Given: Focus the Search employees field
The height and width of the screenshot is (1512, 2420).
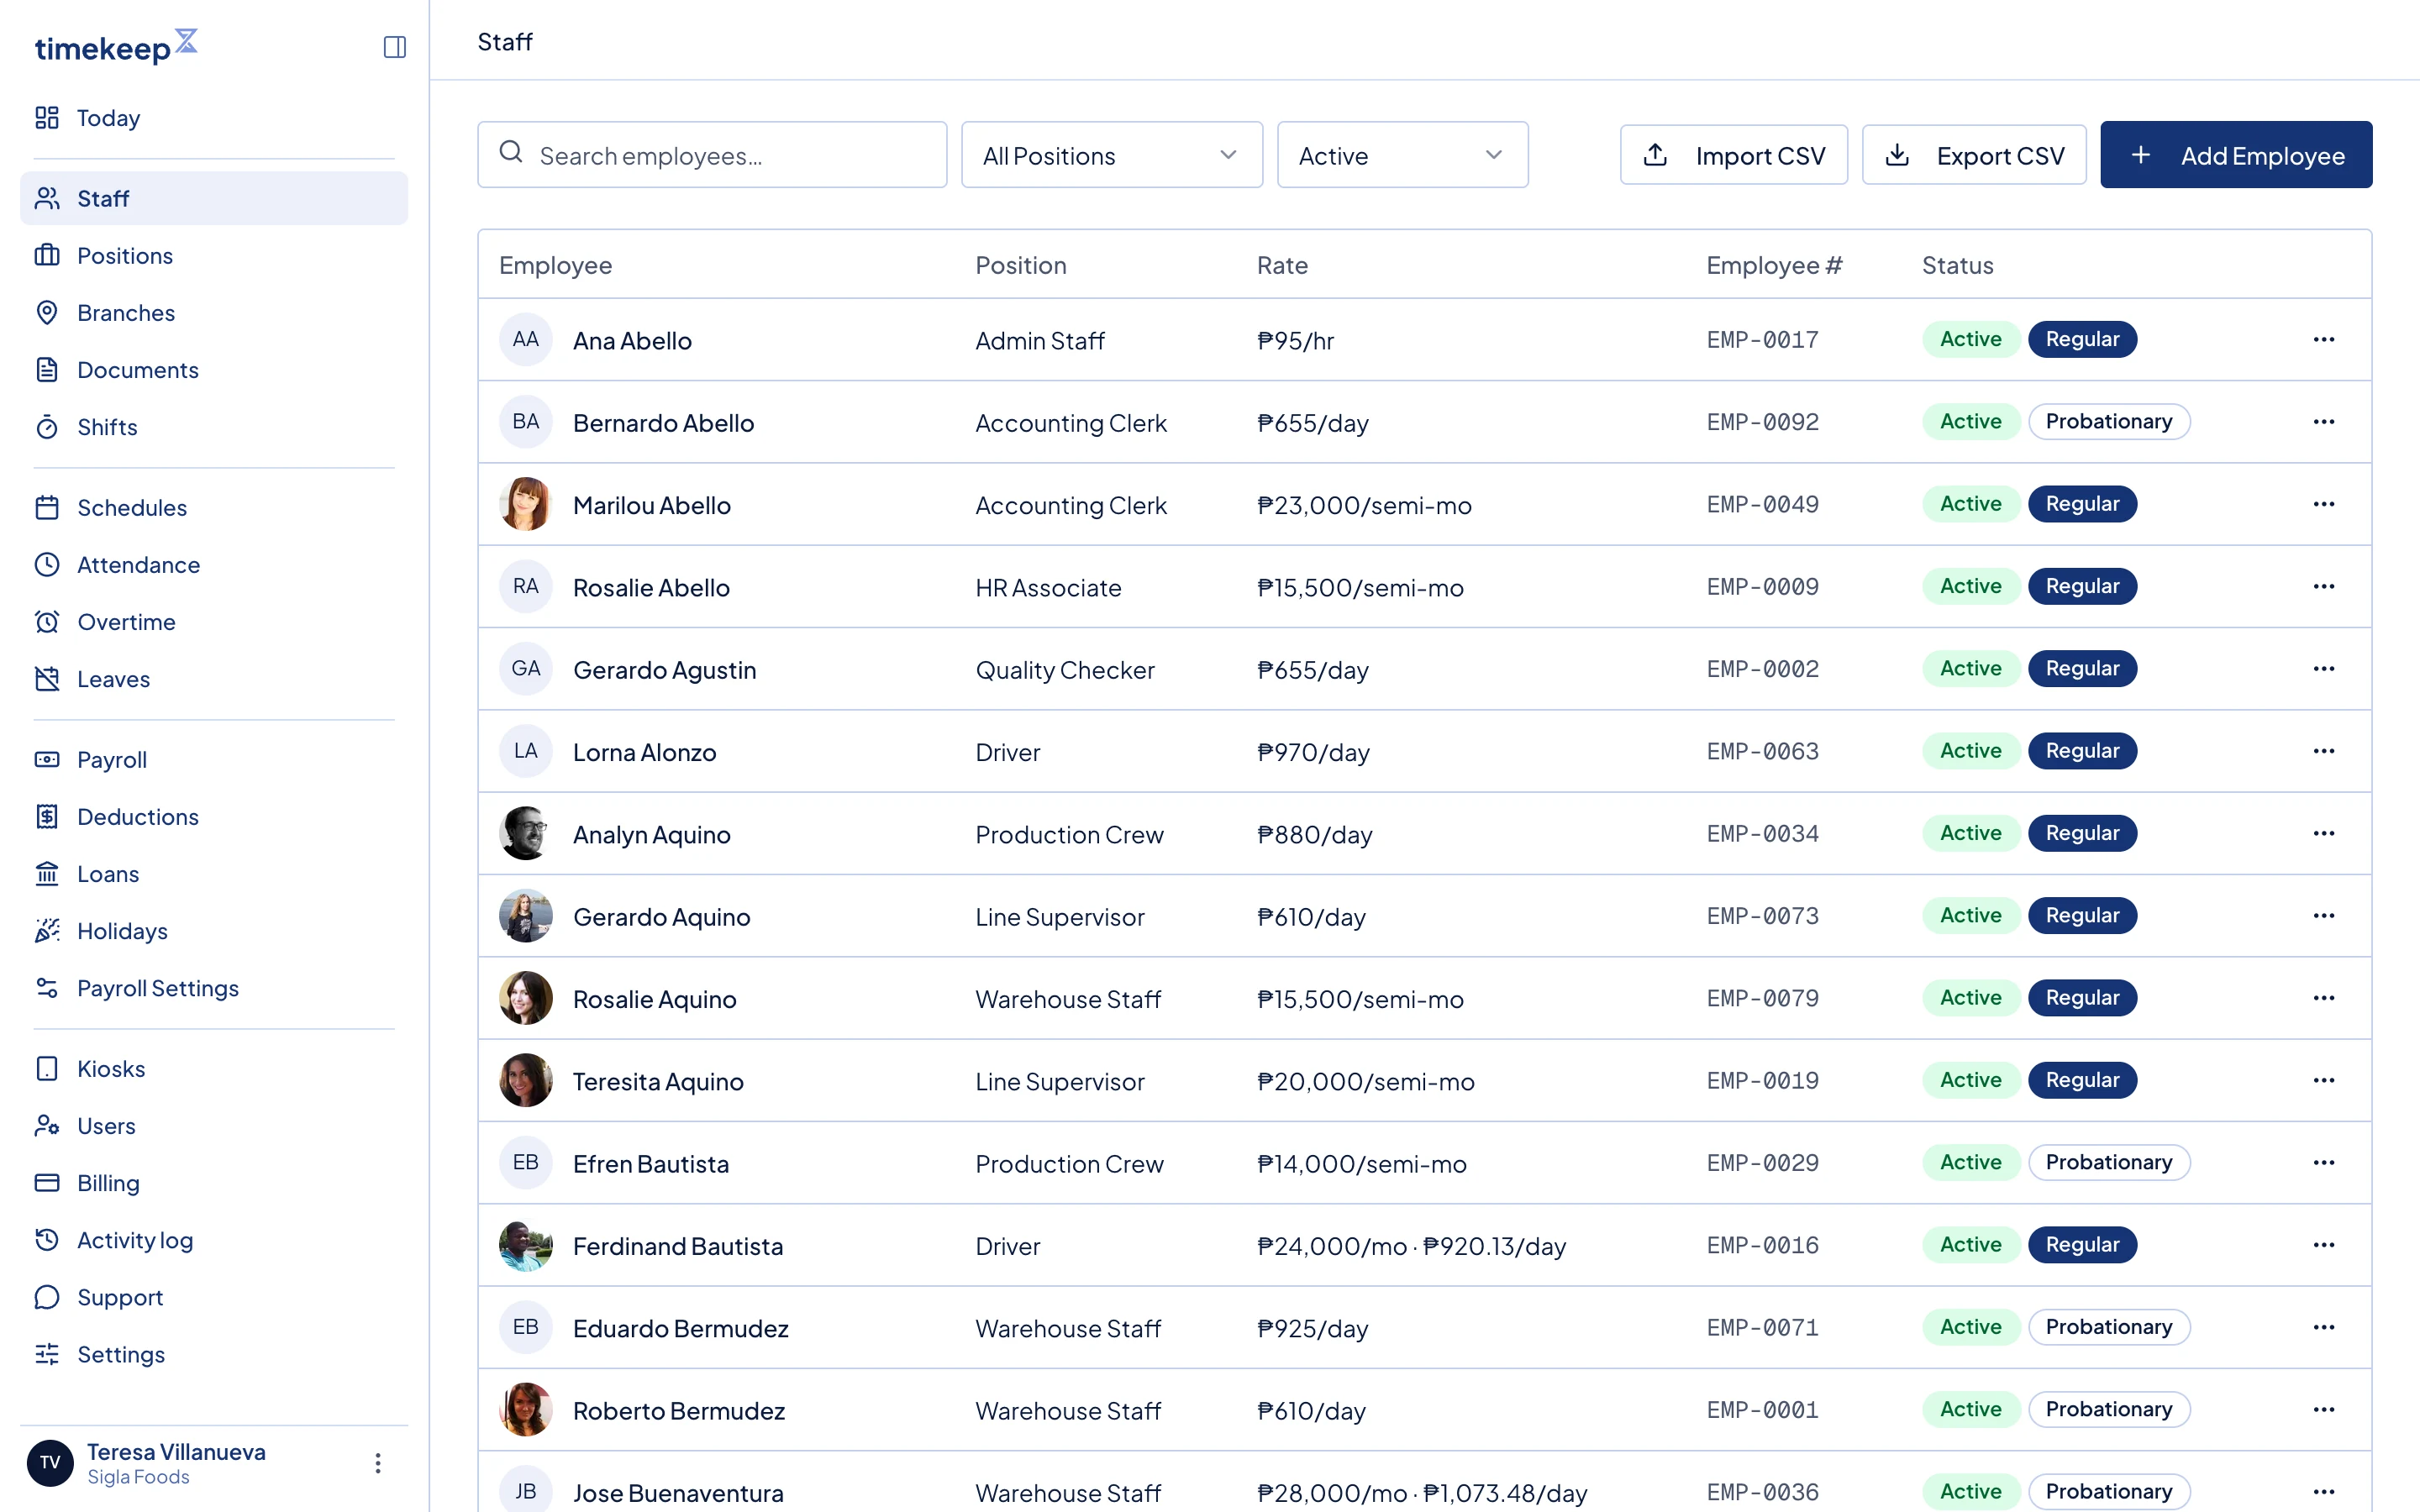Looking at the screenshot, I should (x=712, y=155).
